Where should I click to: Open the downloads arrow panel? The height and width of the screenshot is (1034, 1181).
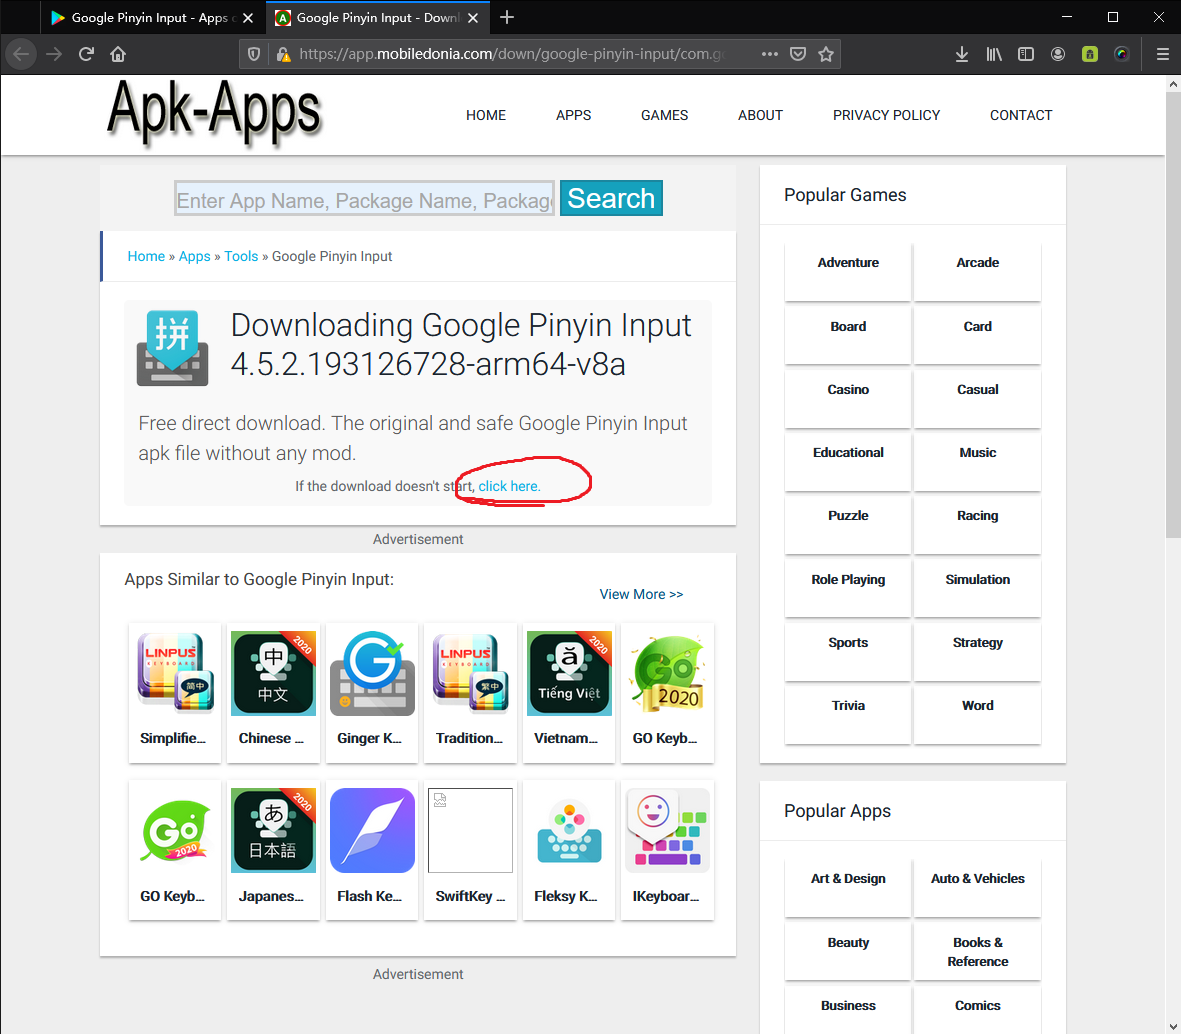click(962, 54)
